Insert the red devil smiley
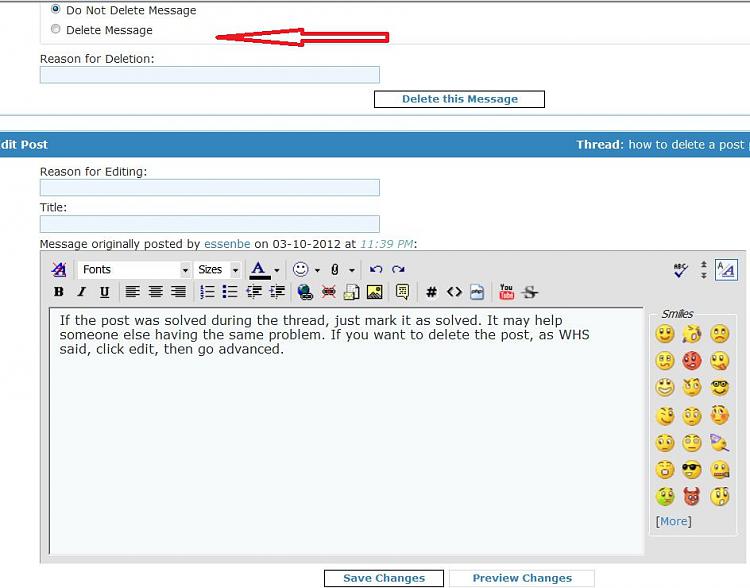The height and width of the screenshot is (588, 750). pos(692,496)
